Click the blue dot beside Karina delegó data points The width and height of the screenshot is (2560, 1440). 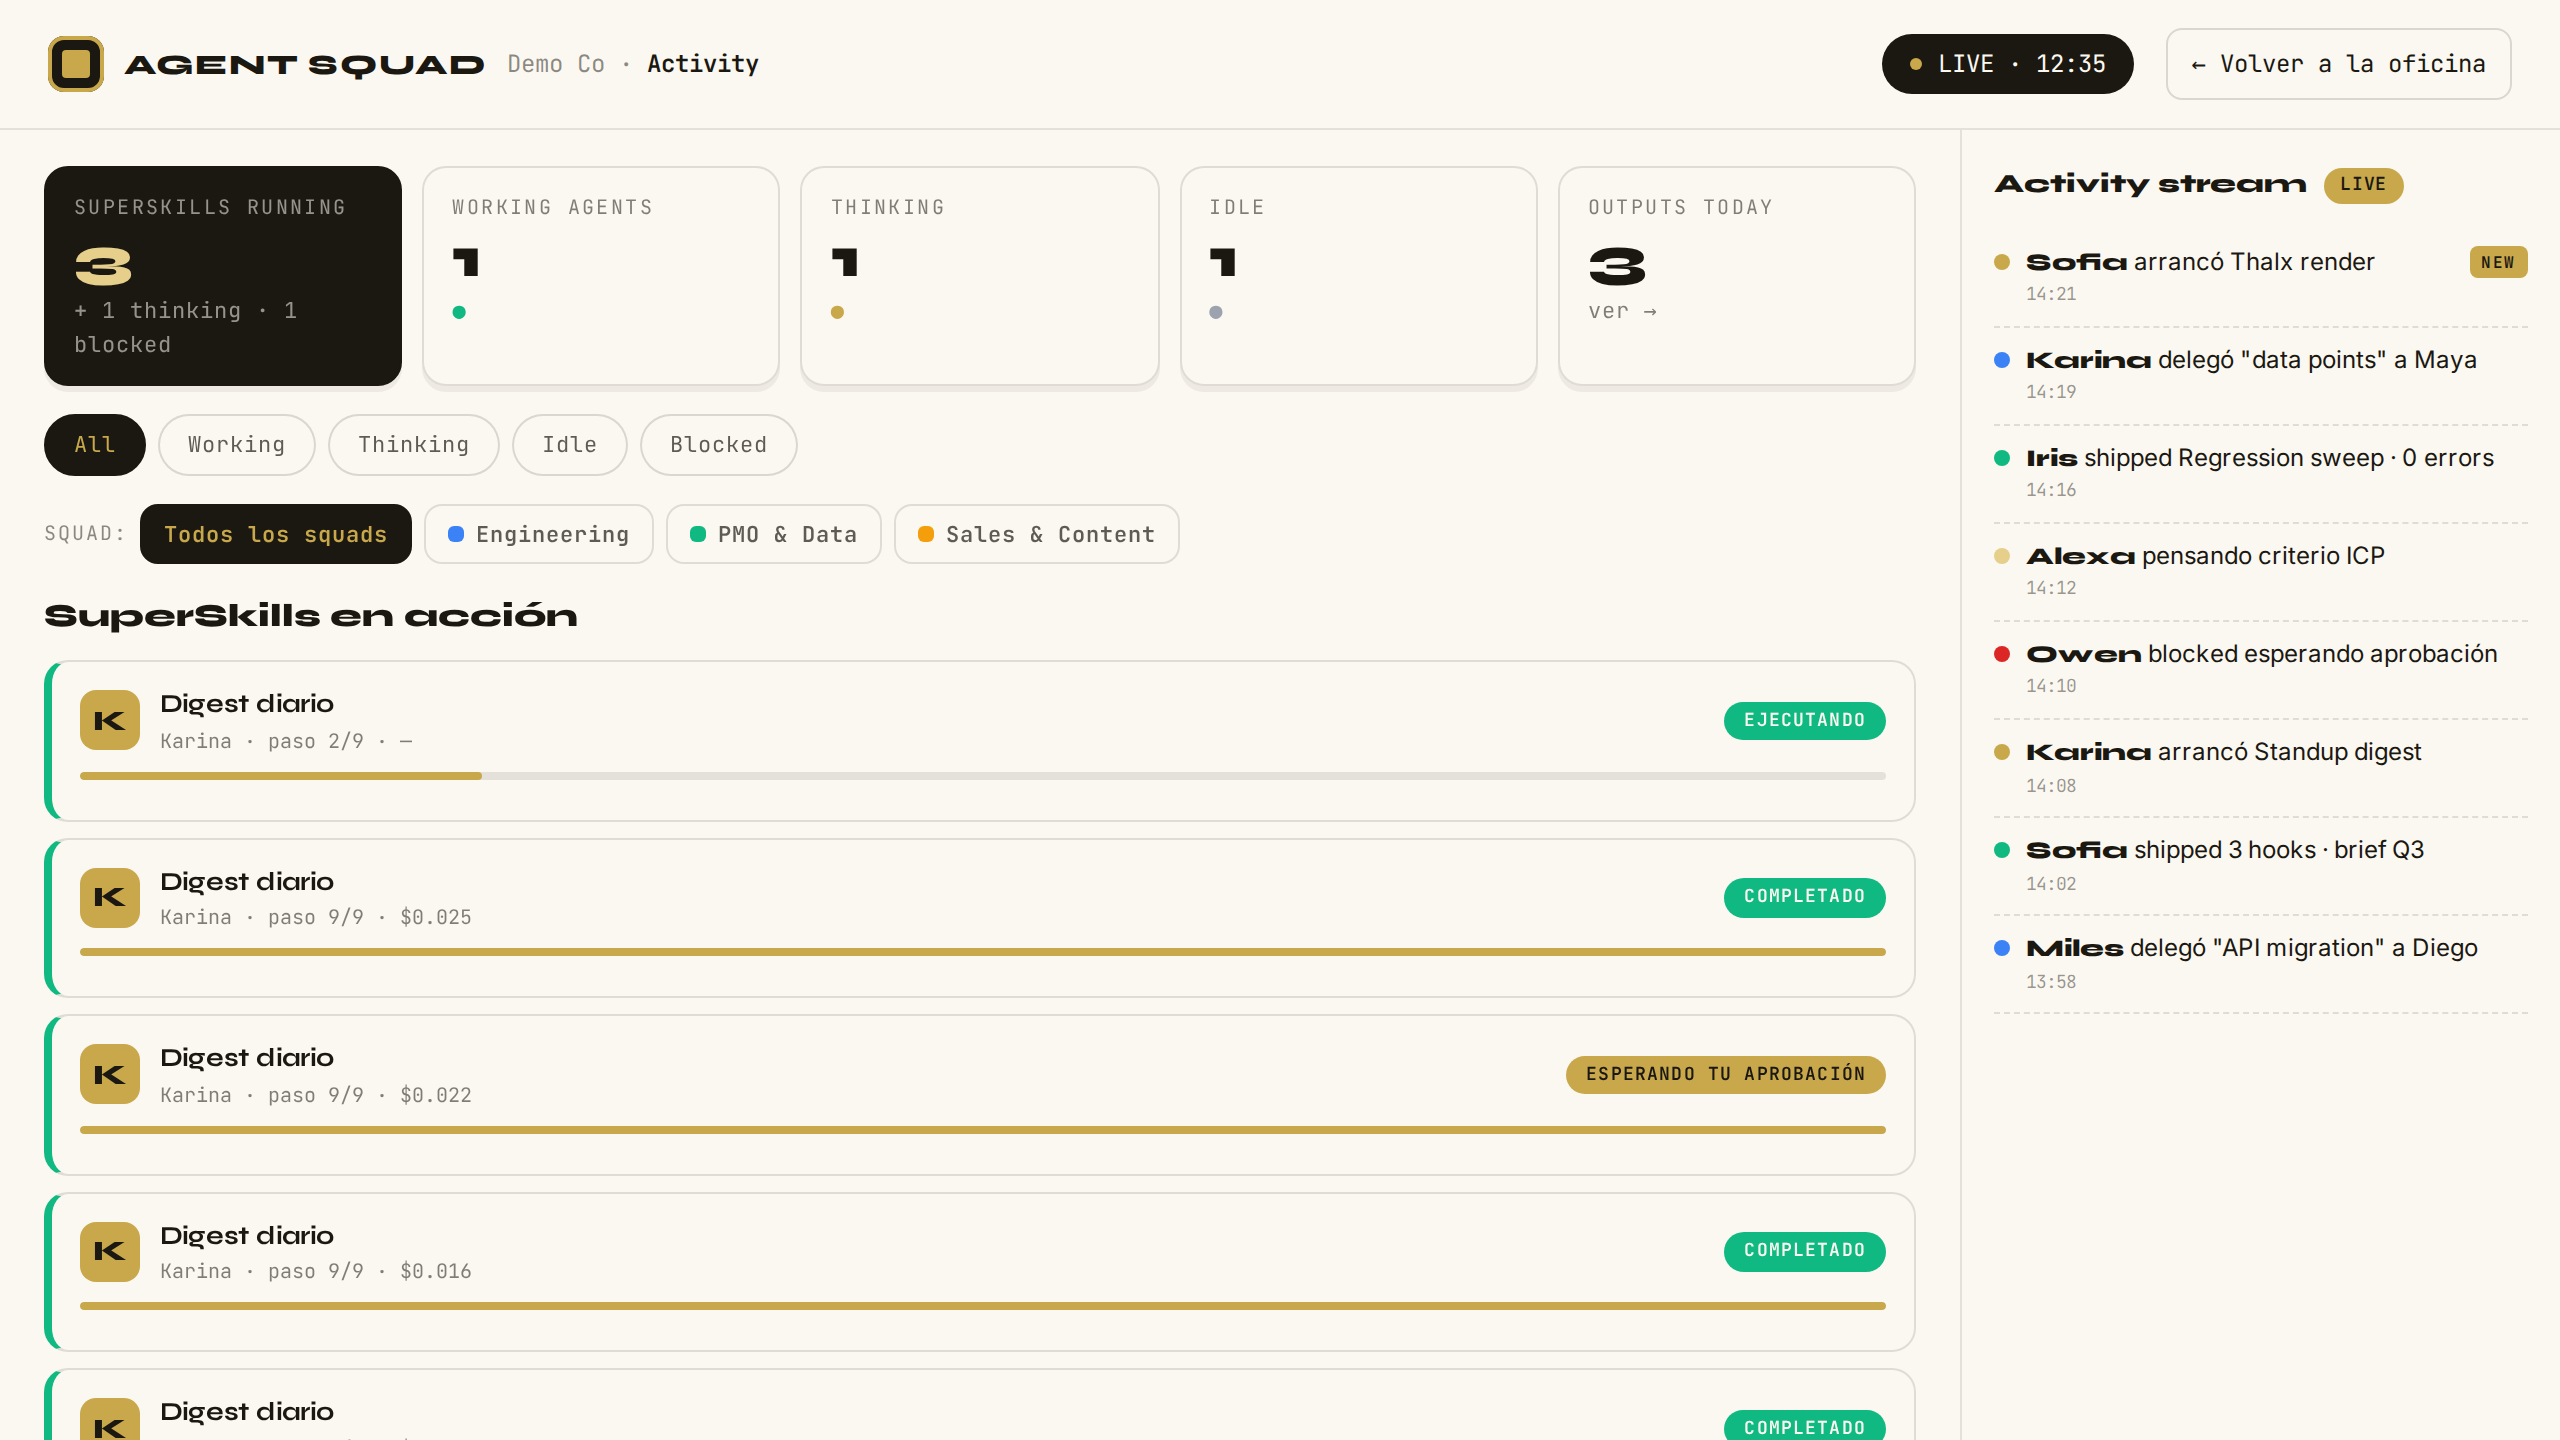(x=2002, y=360)
